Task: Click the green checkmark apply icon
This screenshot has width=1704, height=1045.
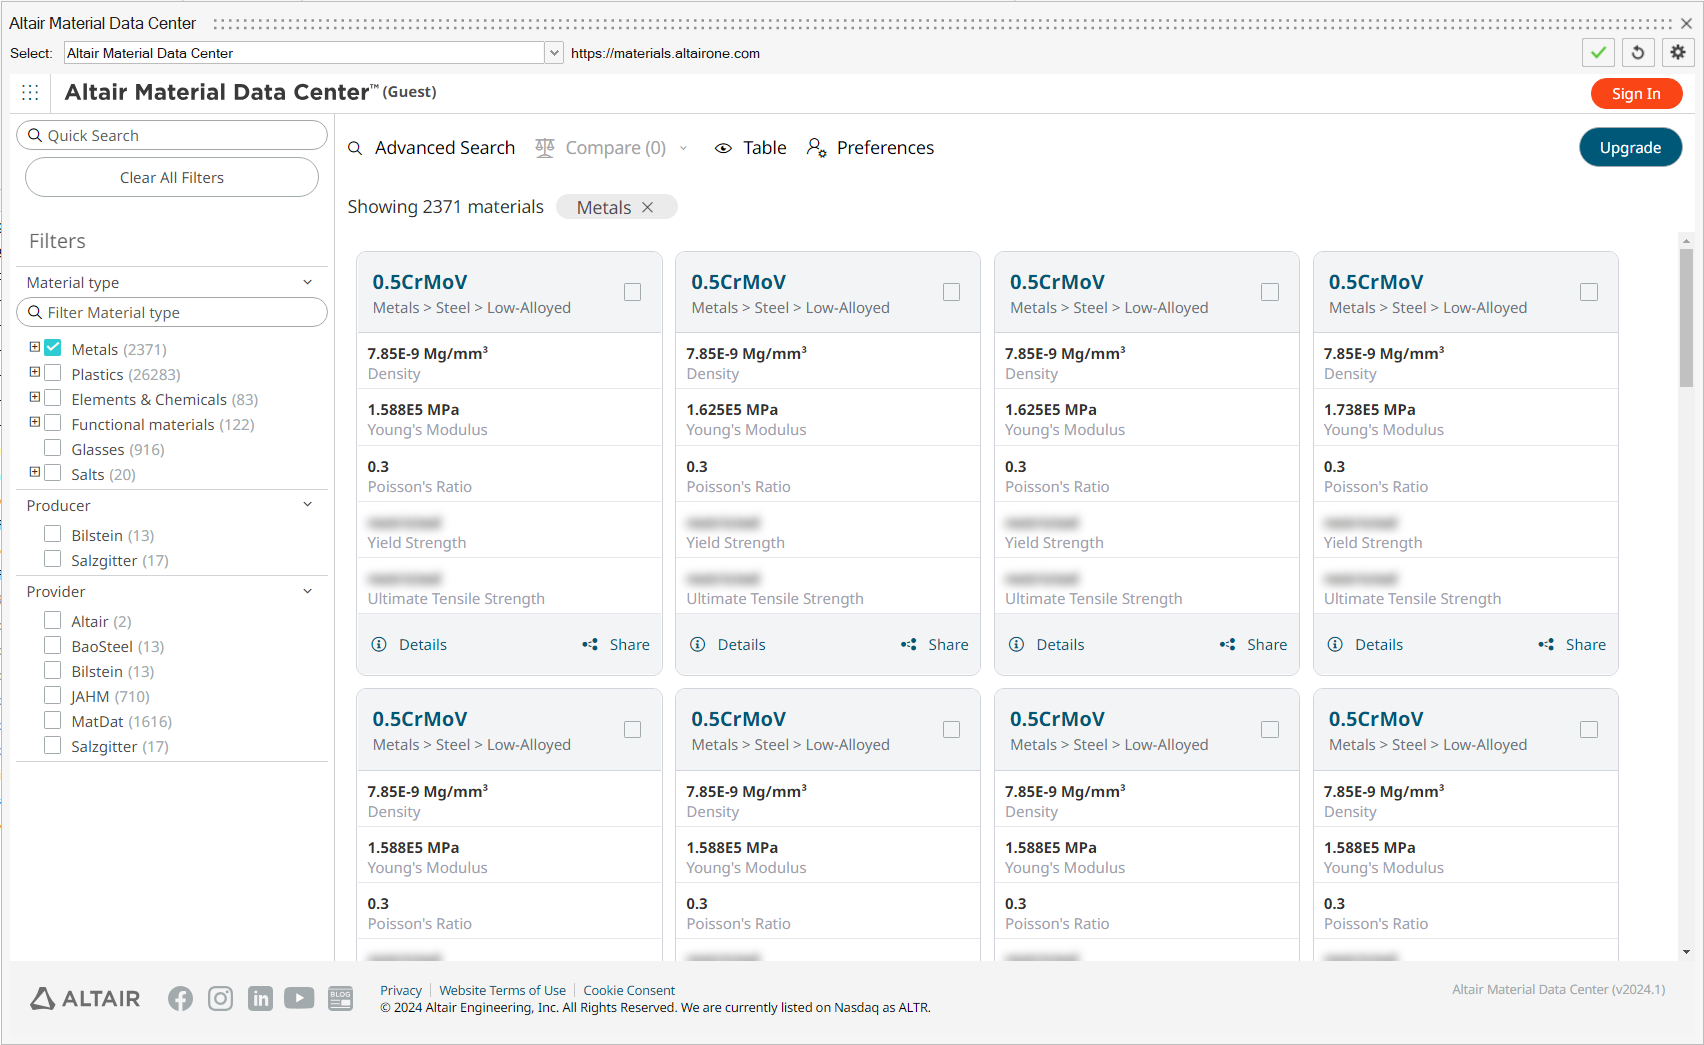Action: (x=1598, y=53)
